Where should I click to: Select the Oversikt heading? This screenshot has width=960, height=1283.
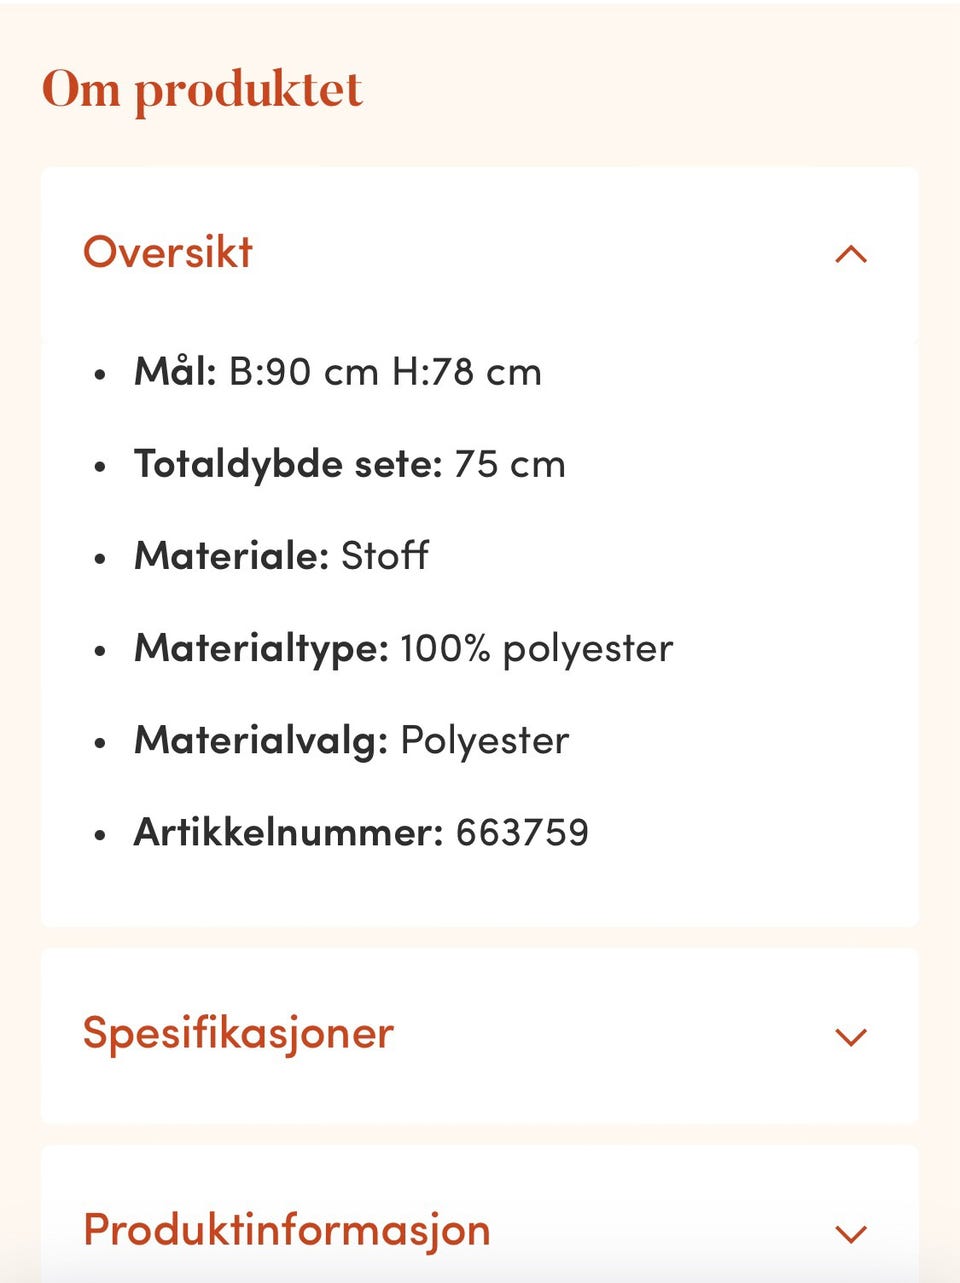(x=168, y=254)
